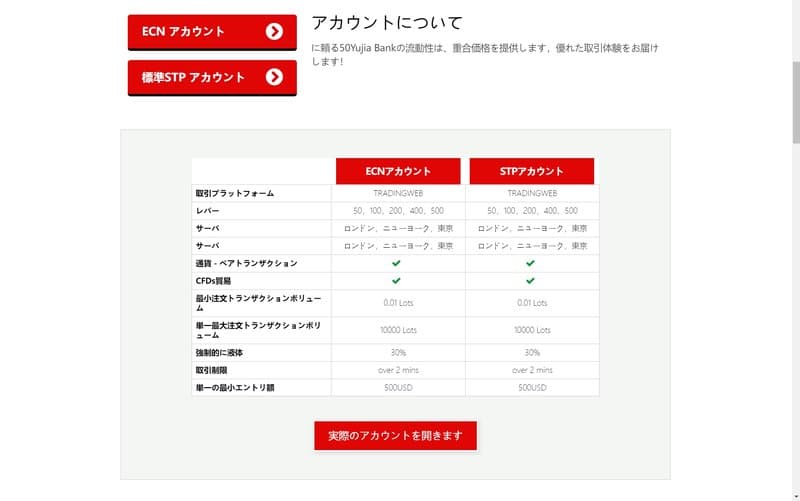Viewport: 800px width, 501px height.
Task: Click STP 30% cell
Action: click(532, 353)
